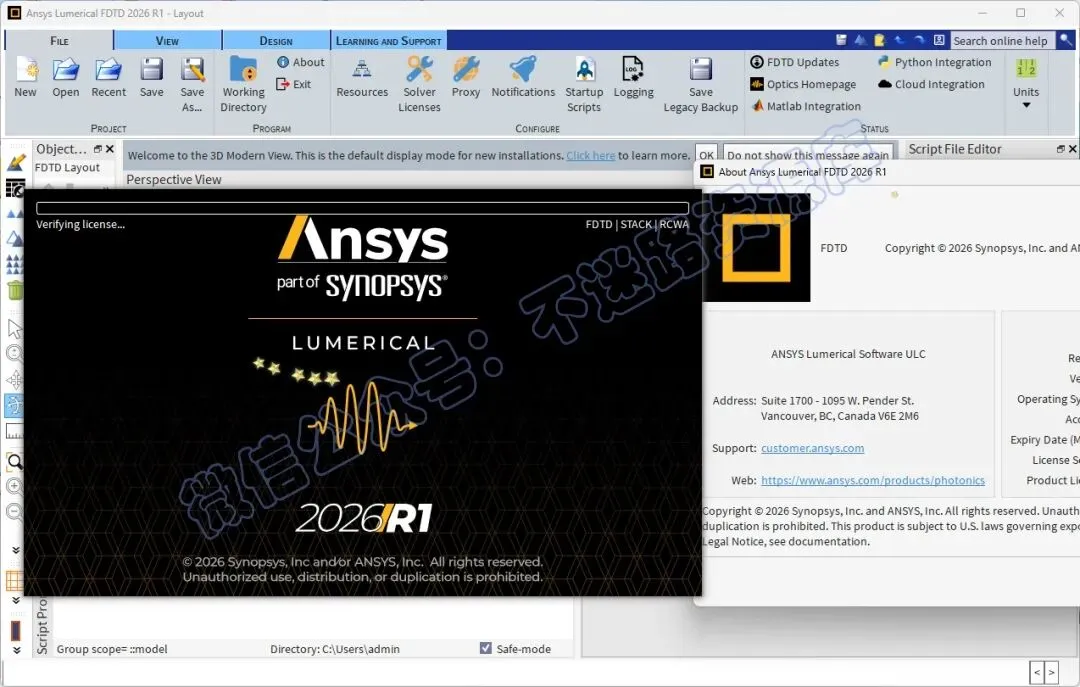Click quick-access clipboard icon
This screenshot has width=1080, height=687.
click(x=880, y=40)
